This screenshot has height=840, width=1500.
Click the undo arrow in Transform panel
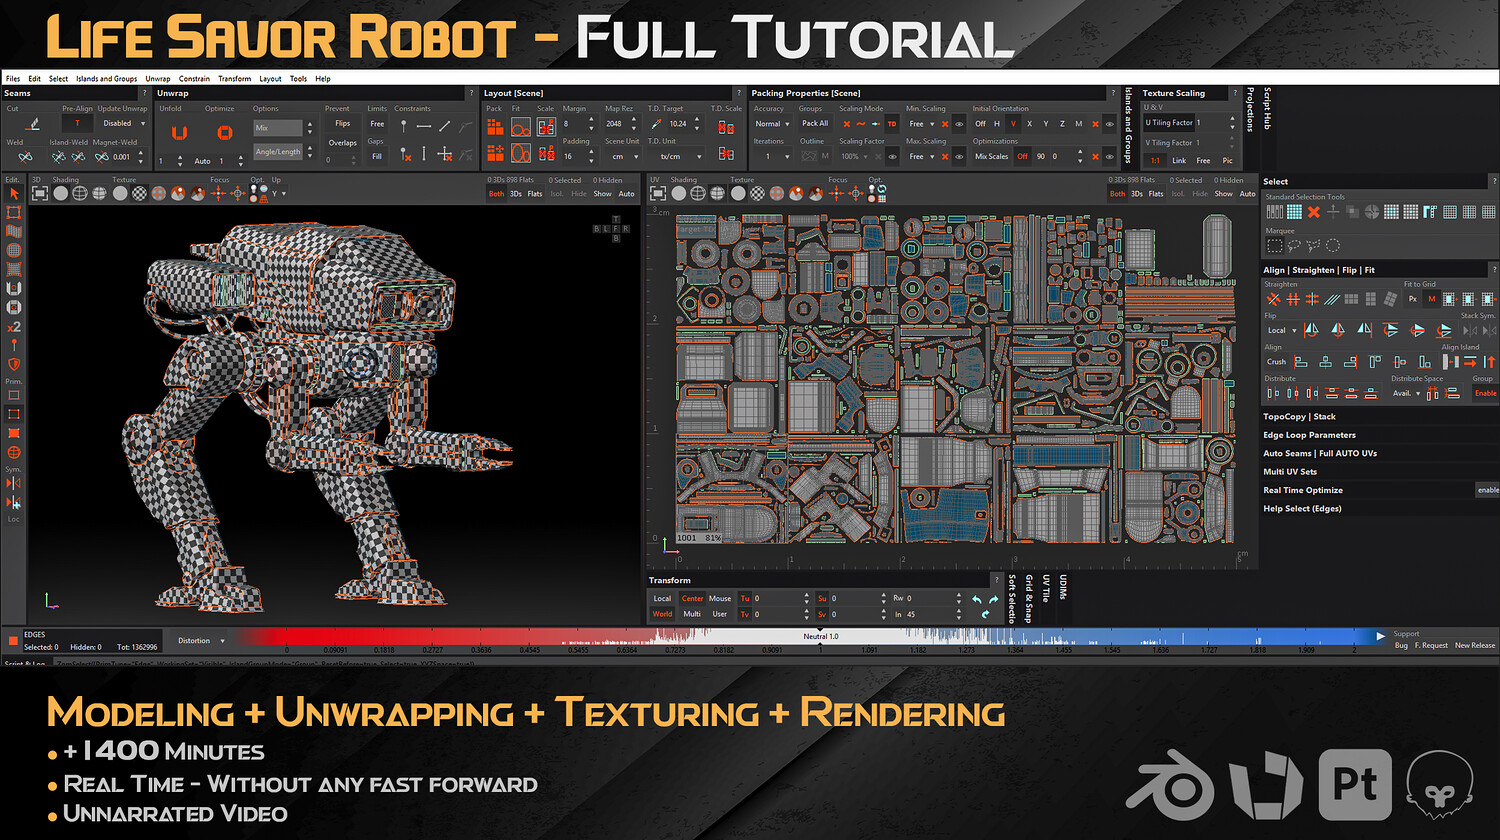[976, 600]
